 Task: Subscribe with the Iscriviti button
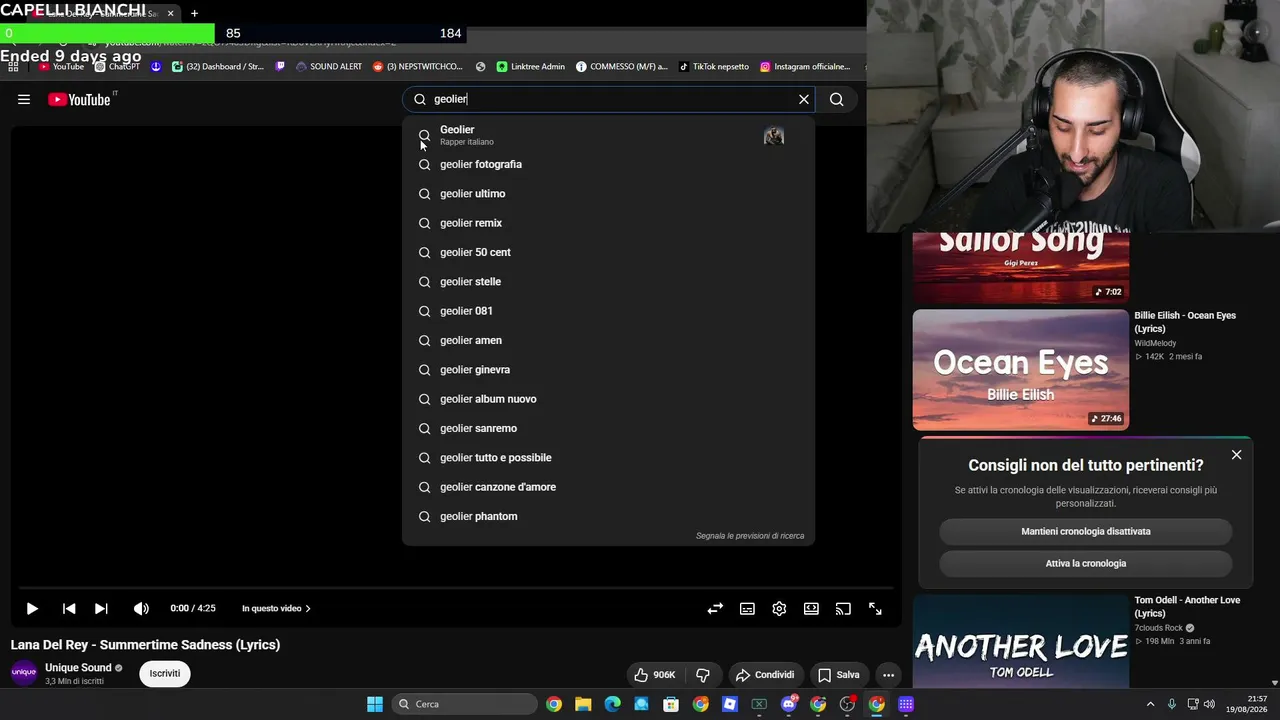(x=165, y=673)
